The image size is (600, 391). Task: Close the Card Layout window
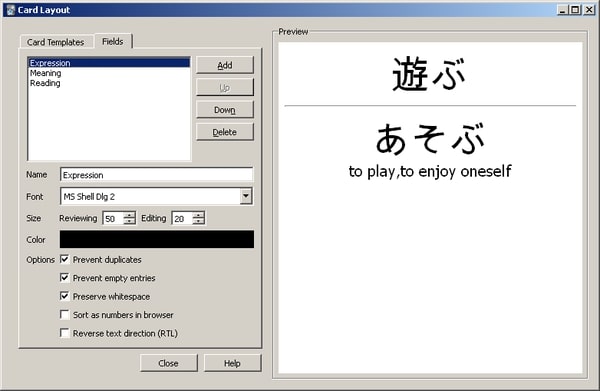coord(589,10)
